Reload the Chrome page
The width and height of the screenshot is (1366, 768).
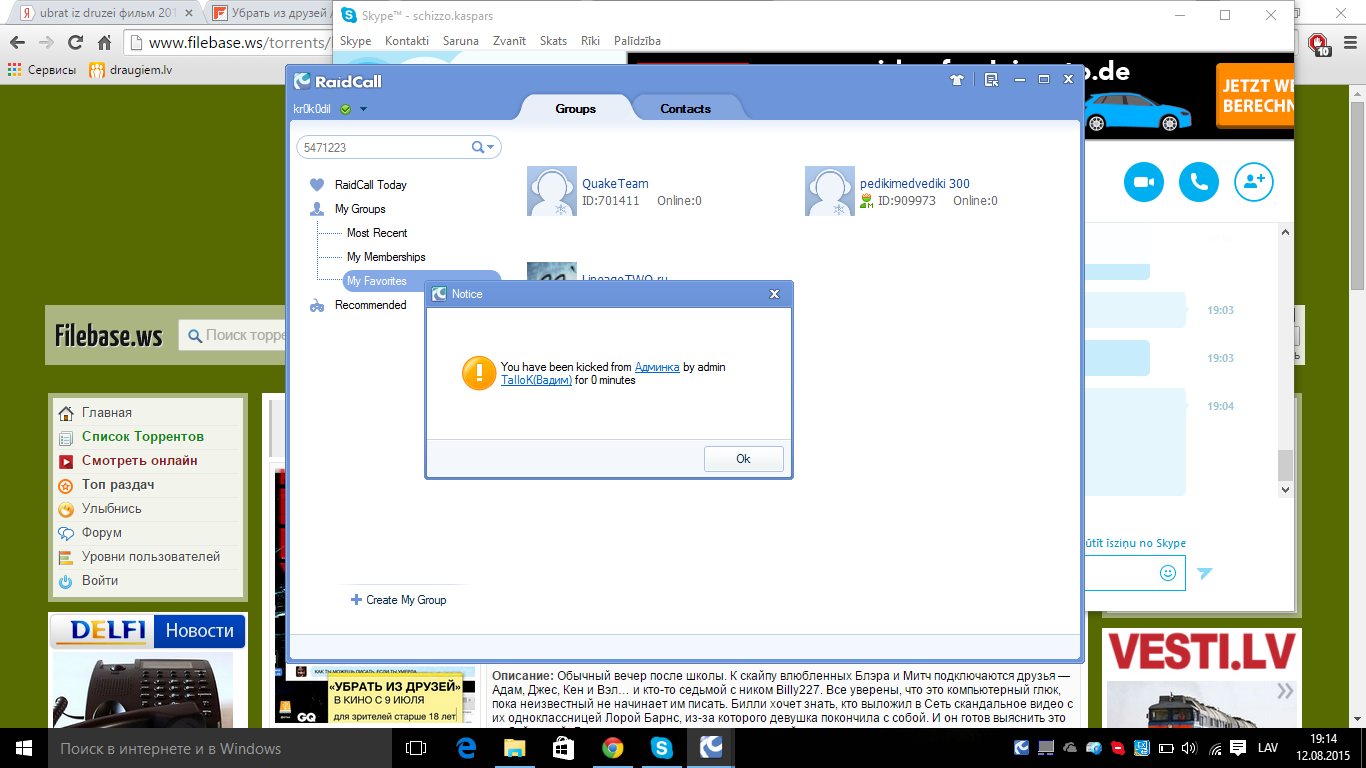tap(75, 42)
